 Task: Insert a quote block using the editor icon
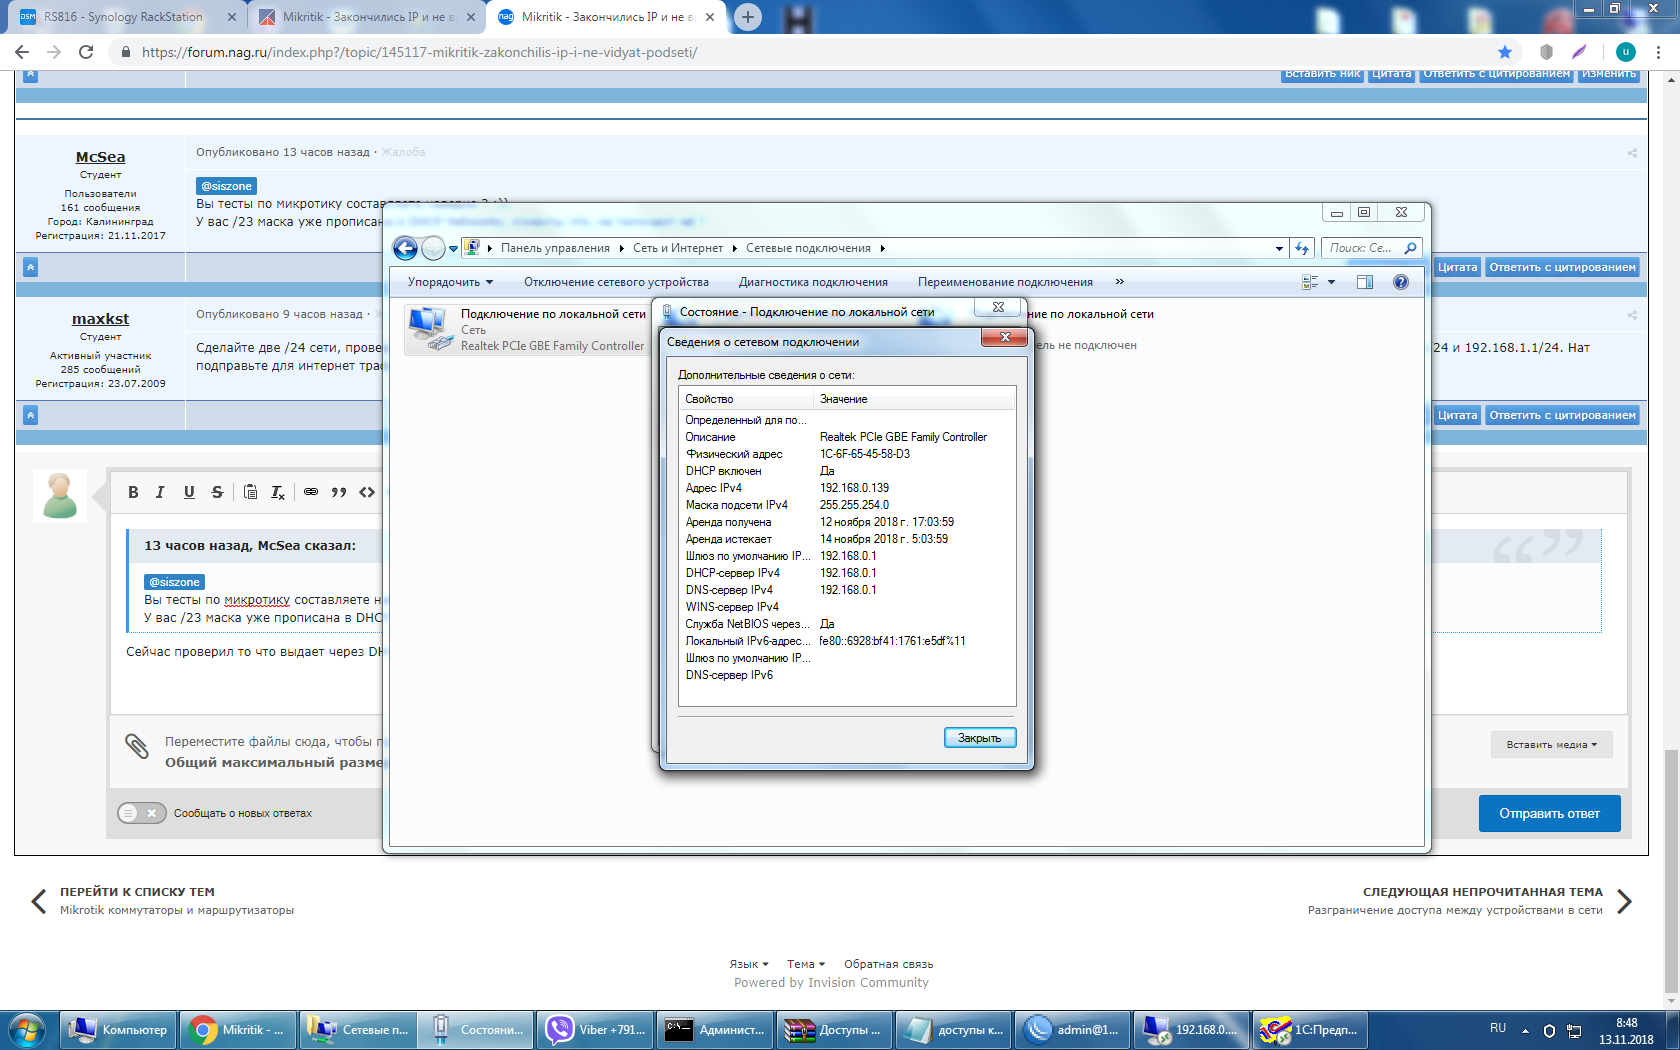[339, 492]
